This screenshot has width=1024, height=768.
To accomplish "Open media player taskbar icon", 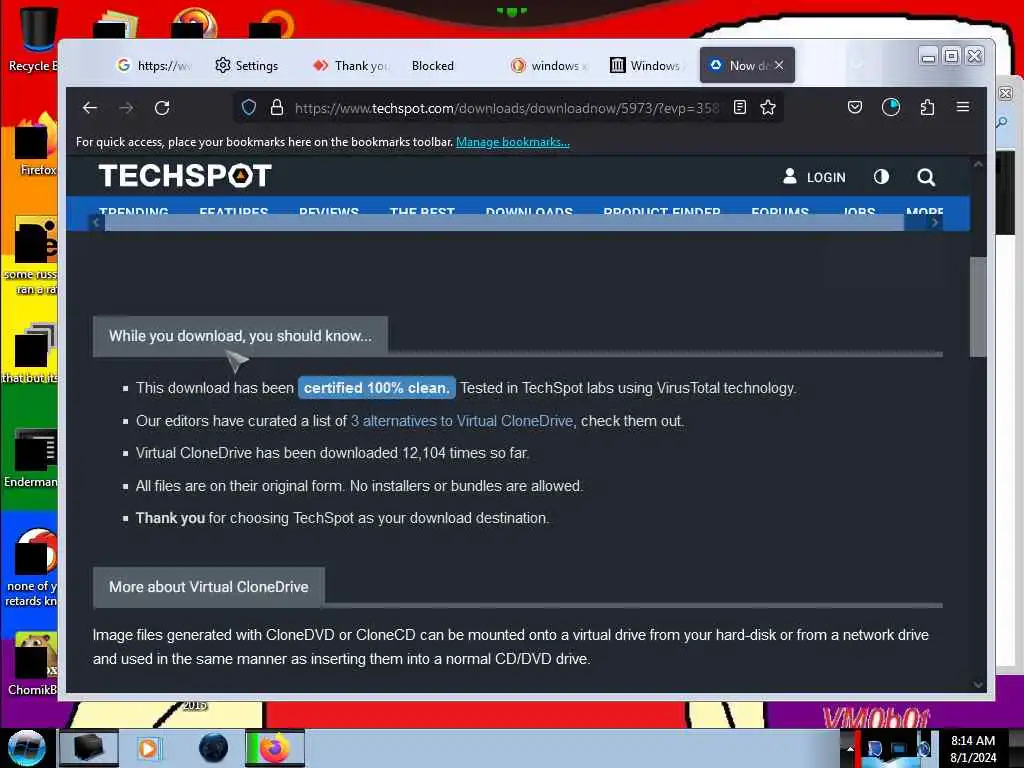I will [148, 748].
